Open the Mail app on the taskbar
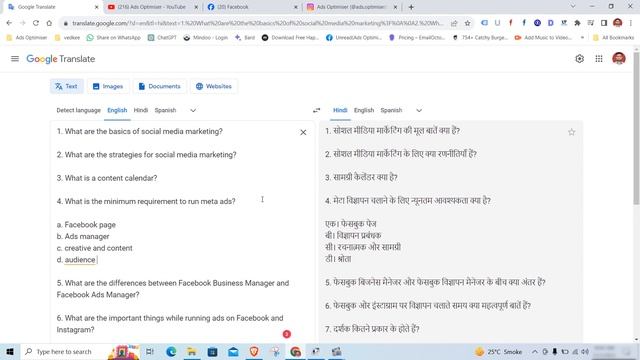This screenshot has height=360, width=640. (x=233, y=351)
